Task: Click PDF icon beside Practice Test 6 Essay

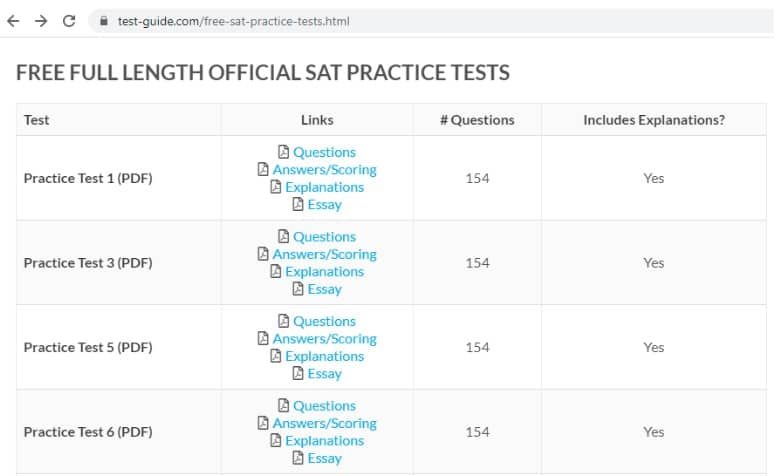Action: 298,458
